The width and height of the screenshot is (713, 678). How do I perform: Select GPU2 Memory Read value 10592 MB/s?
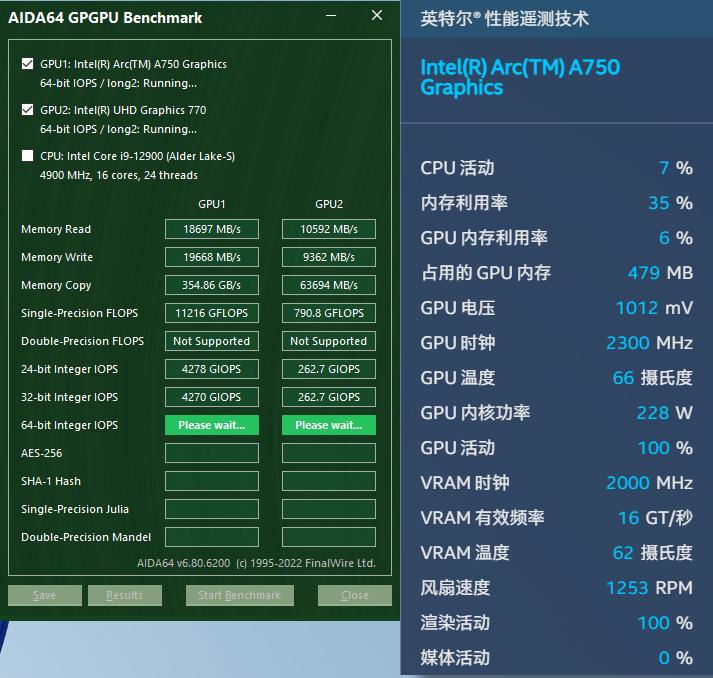click(x=329, y=229)
